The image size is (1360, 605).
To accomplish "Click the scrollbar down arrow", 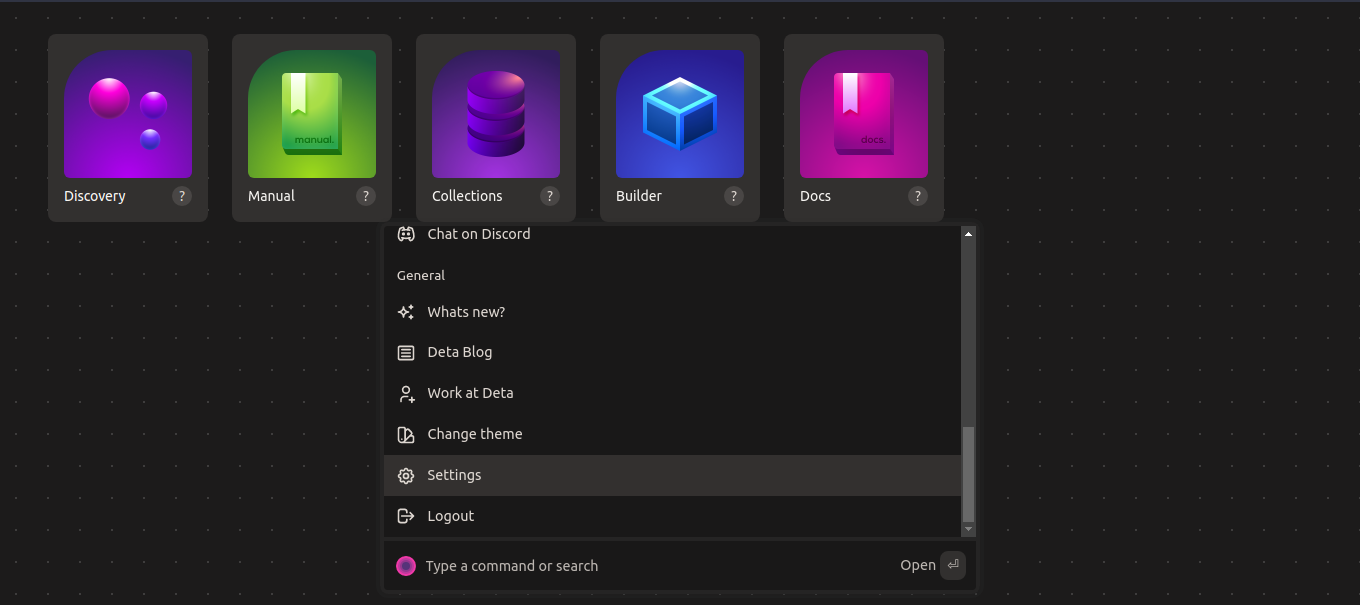I will point(968,529).
